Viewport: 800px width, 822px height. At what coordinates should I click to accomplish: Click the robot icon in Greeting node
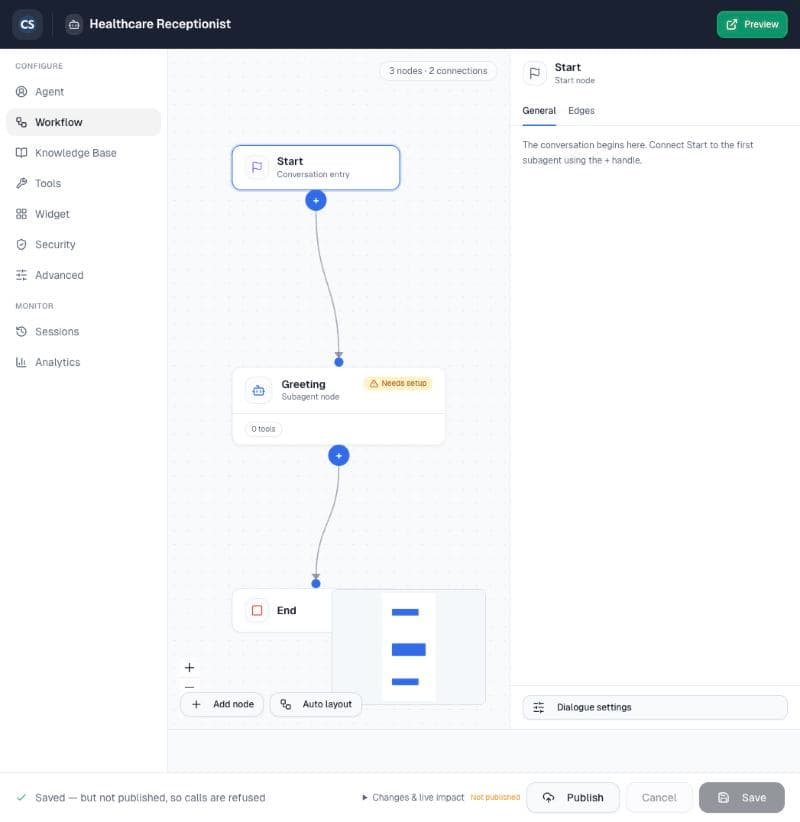pos(258,391)
